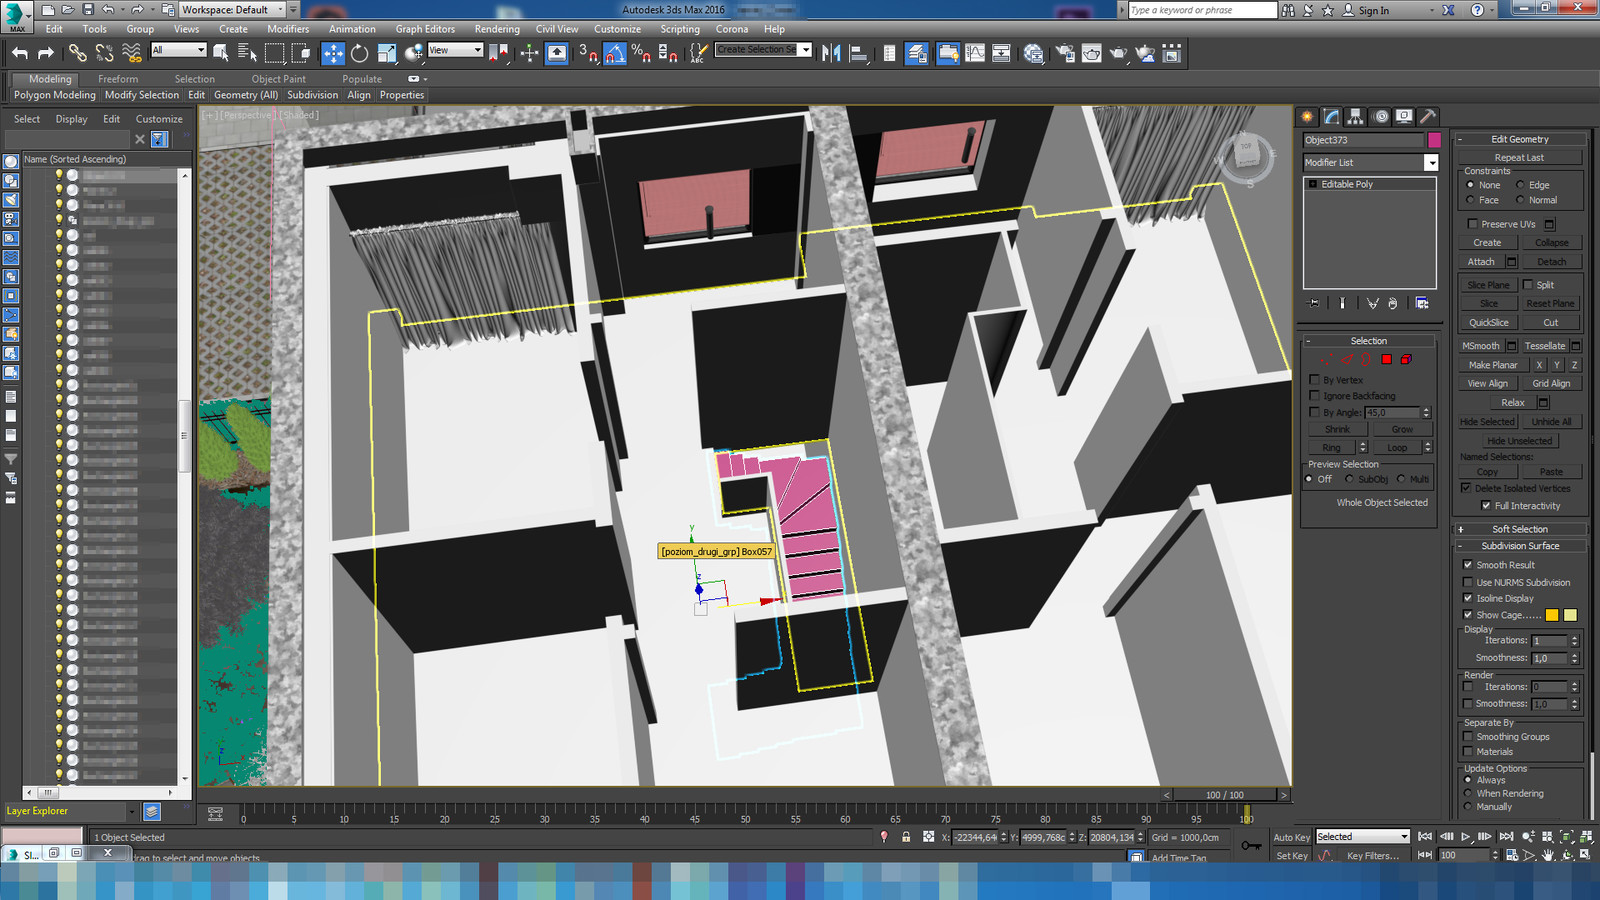Open Select by Name dialog
This screenshot has height=900, width=1600.
(247, 53)
